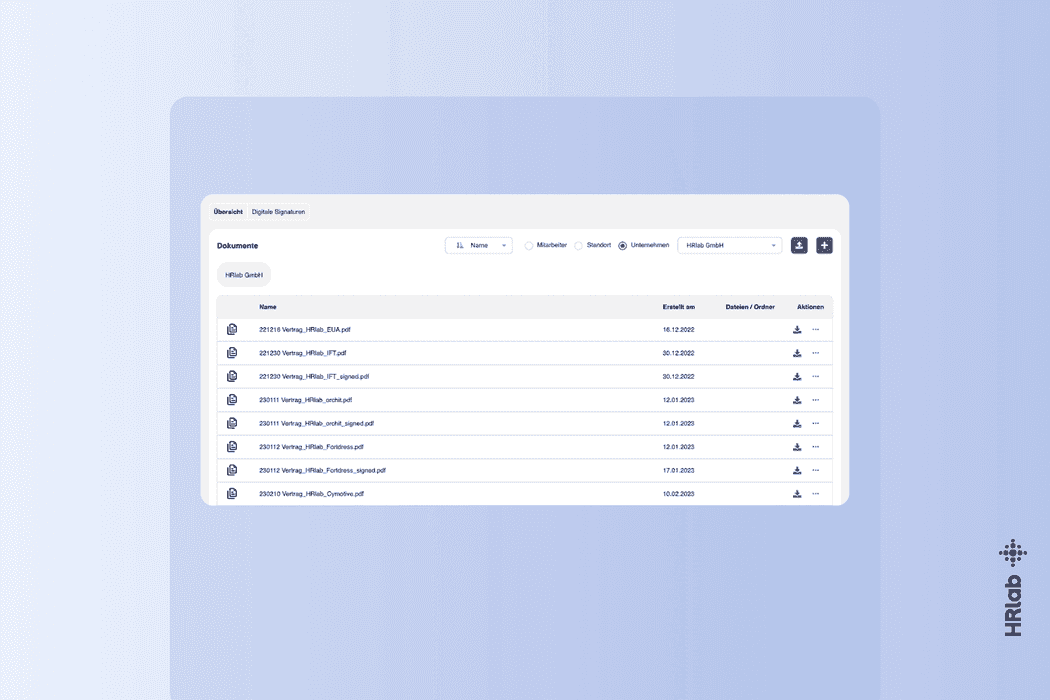Select the Mitarbeiter radio button
Image resolution: width=1050 pixels, height=700 pixels.
click(x=529, y=246)
